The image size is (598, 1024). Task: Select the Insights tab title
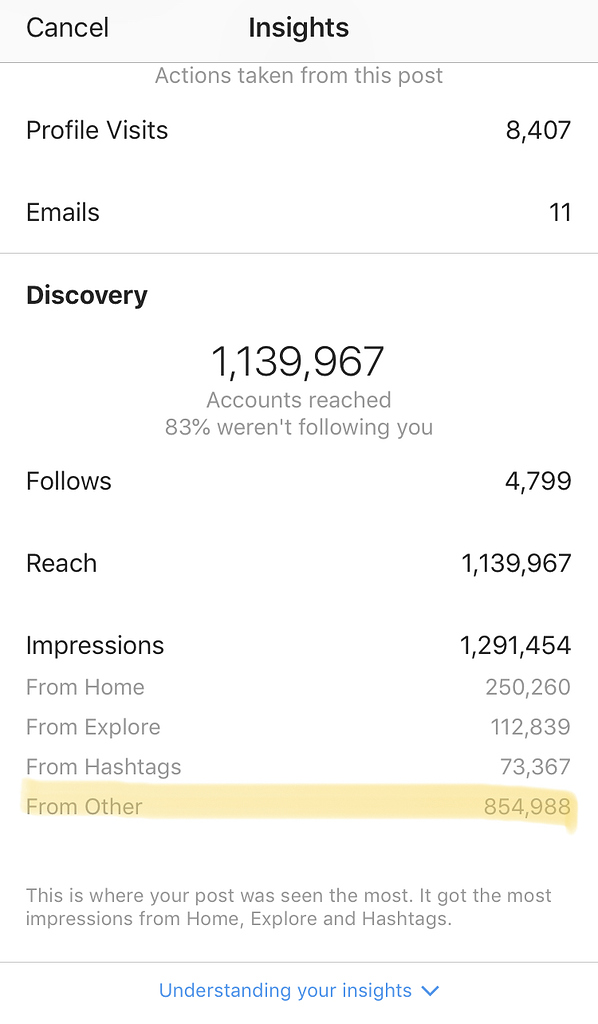(298, 28)
